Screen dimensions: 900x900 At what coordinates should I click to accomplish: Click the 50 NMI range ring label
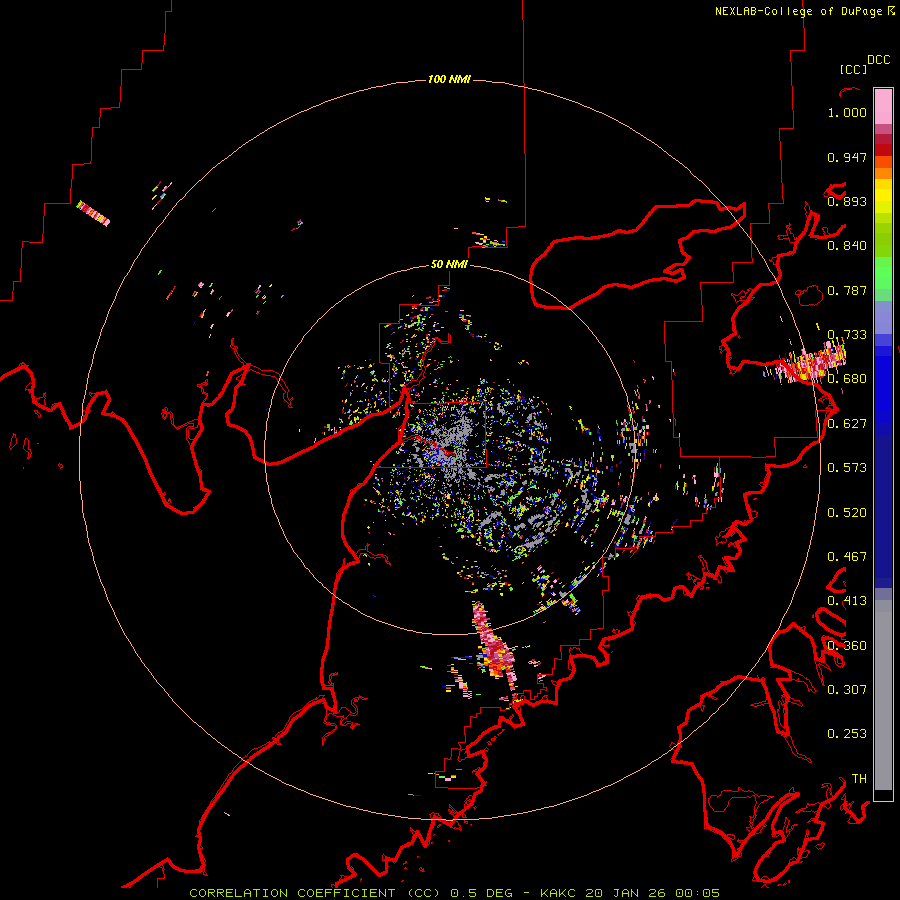point(449,264)
